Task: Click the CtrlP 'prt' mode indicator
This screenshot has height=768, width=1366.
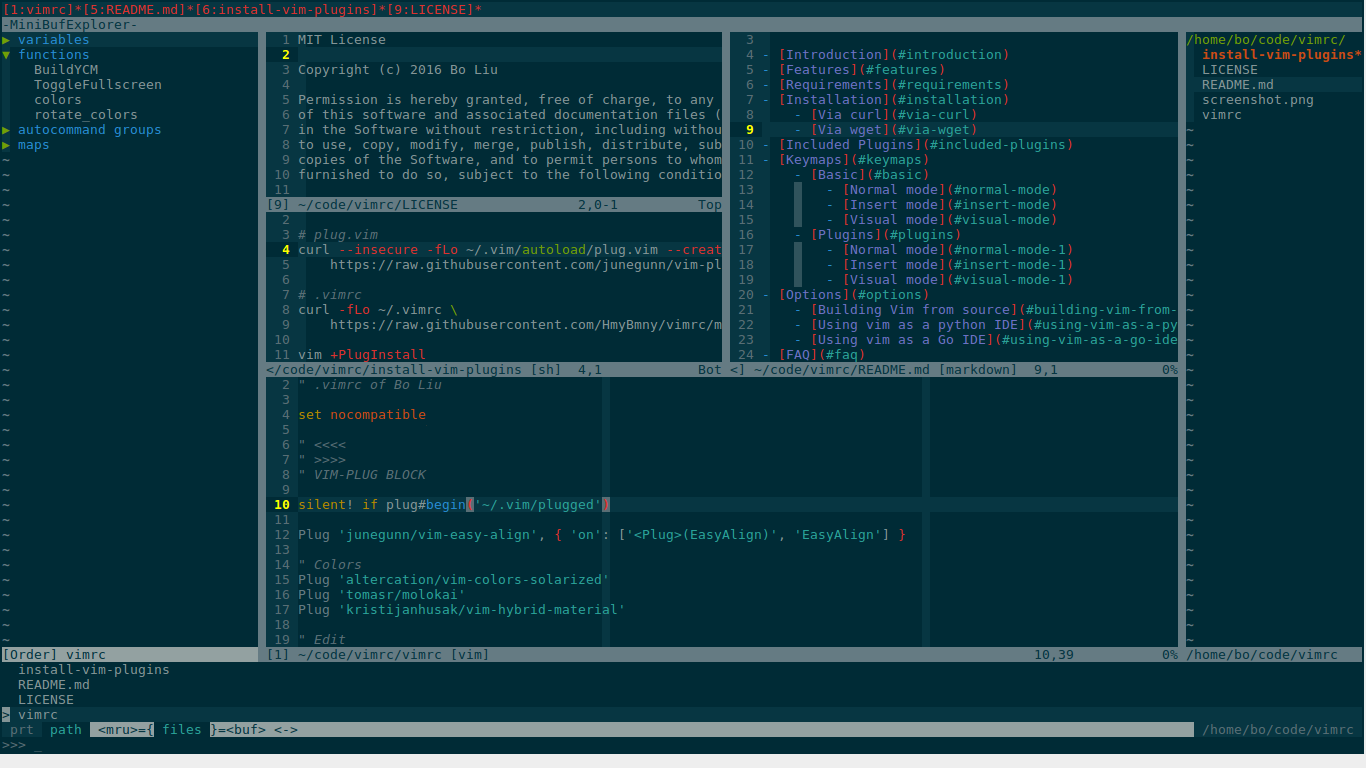Action: [x=22, y=730]
